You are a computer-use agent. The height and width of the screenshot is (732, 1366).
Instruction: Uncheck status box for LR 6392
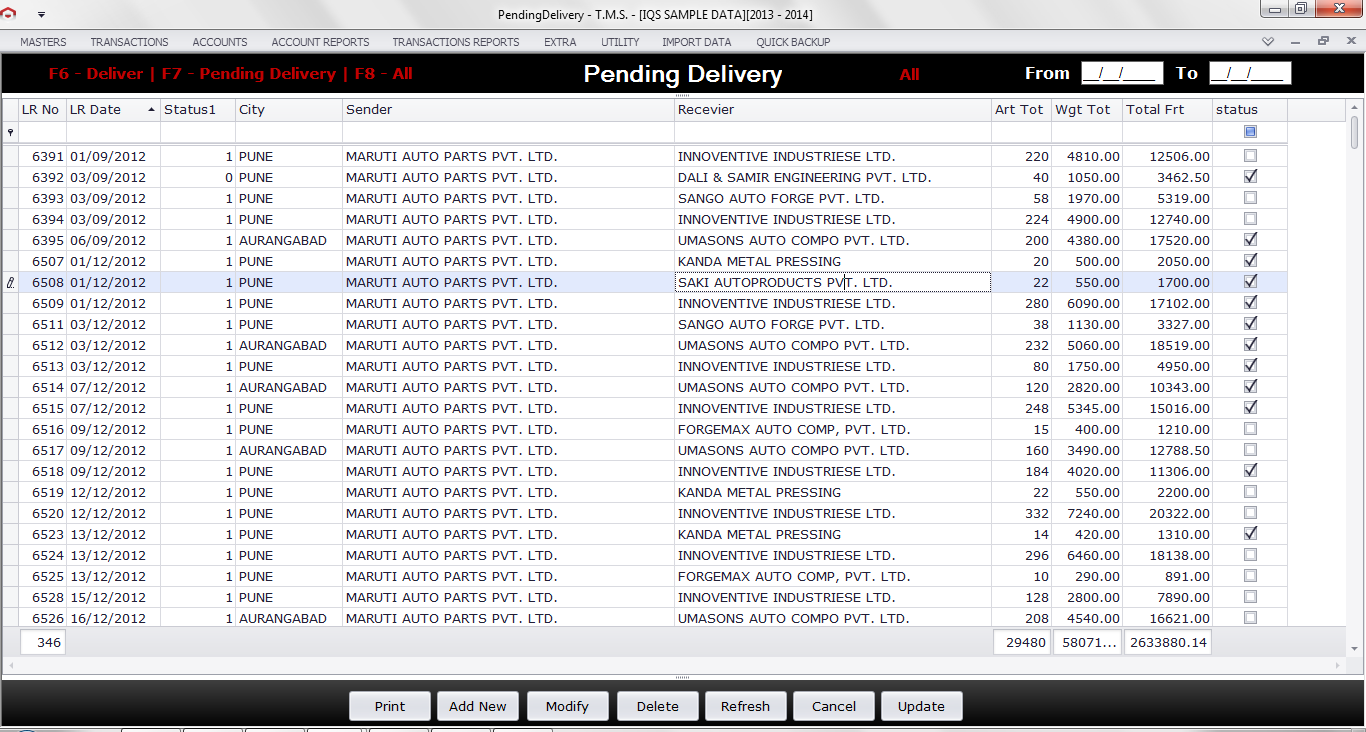(x=1250, y=177)
